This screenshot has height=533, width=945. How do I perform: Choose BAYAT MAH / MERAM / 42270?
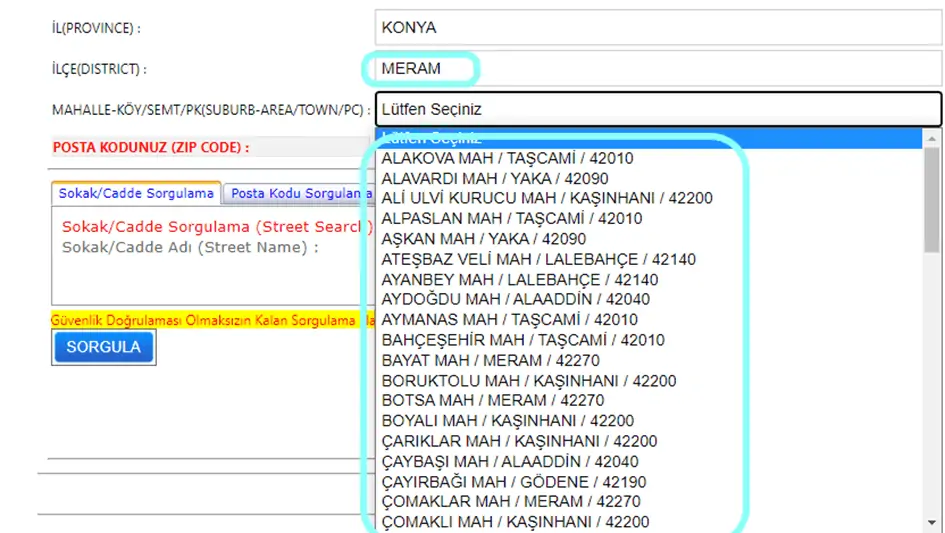490,360
